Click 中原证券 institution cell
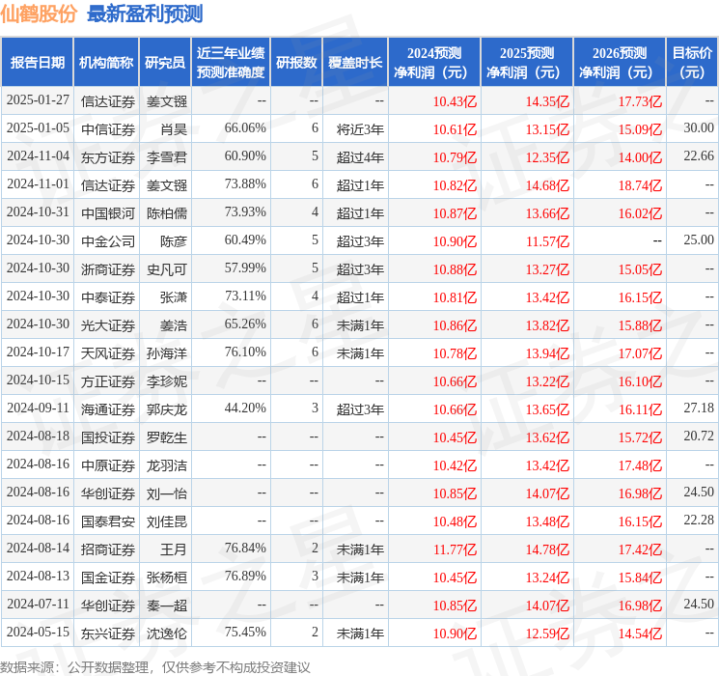Viewport: 719px width, 676px height. tap(108, 465)
